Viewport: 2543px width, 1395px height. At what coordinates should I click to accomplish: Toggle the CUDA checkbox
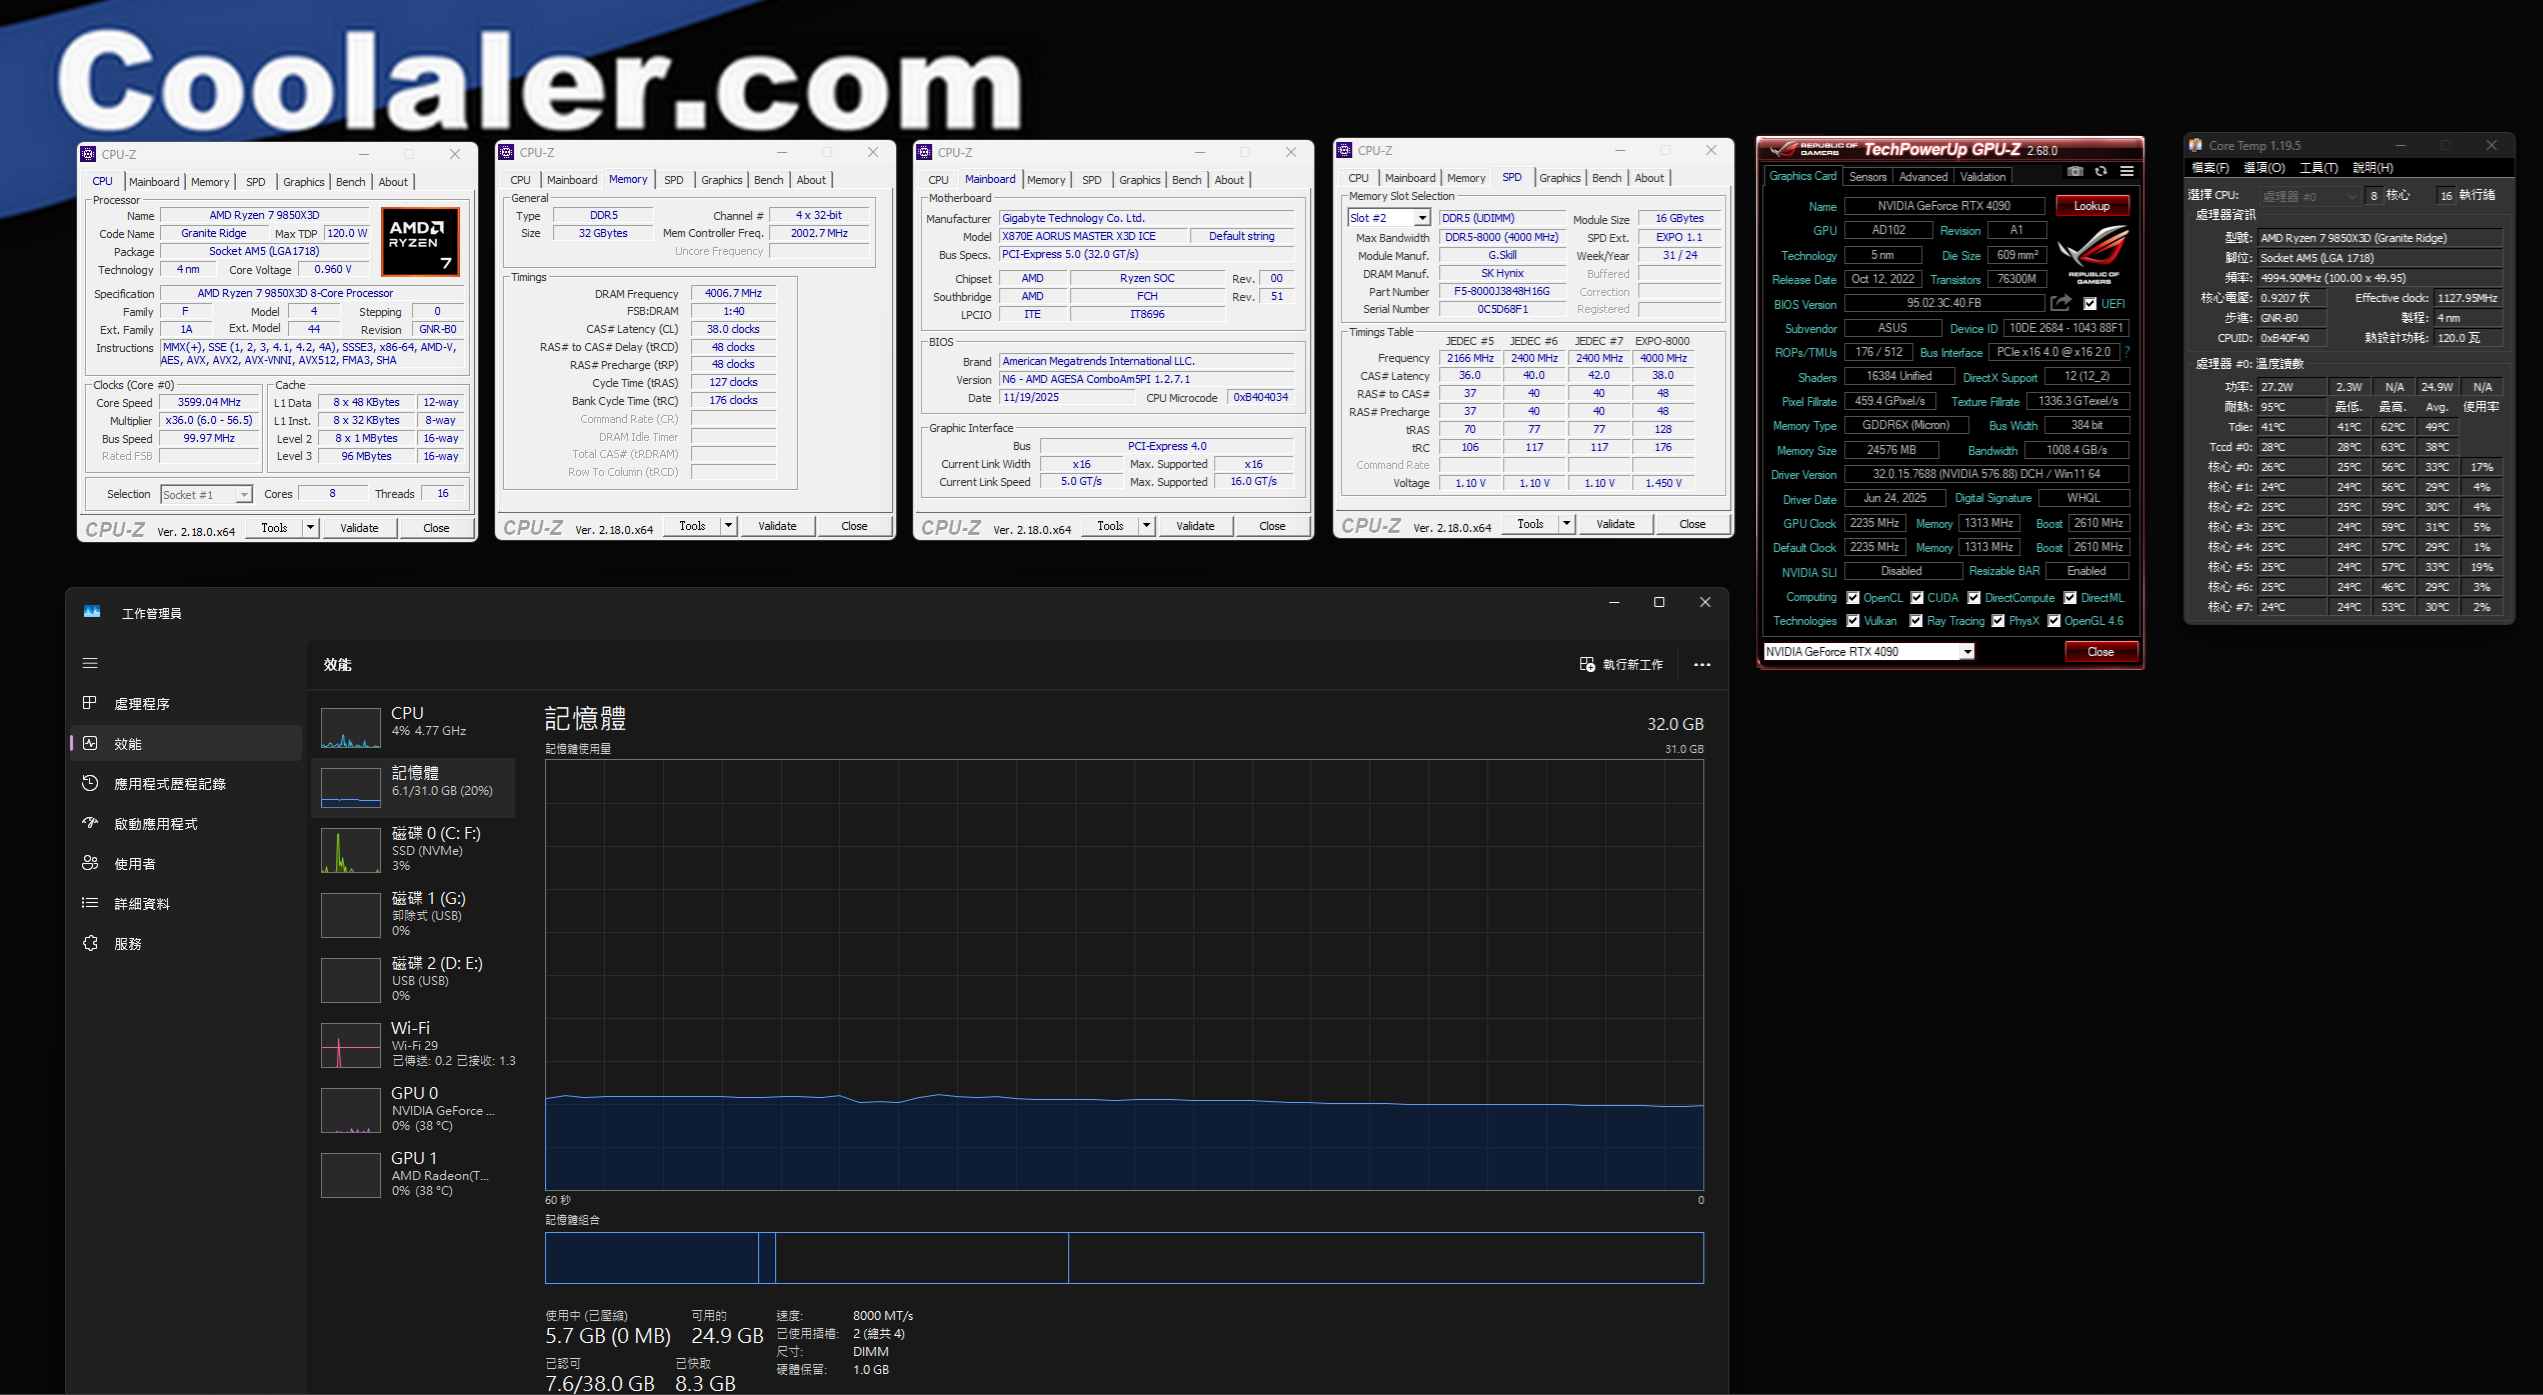pos(1917,598)
